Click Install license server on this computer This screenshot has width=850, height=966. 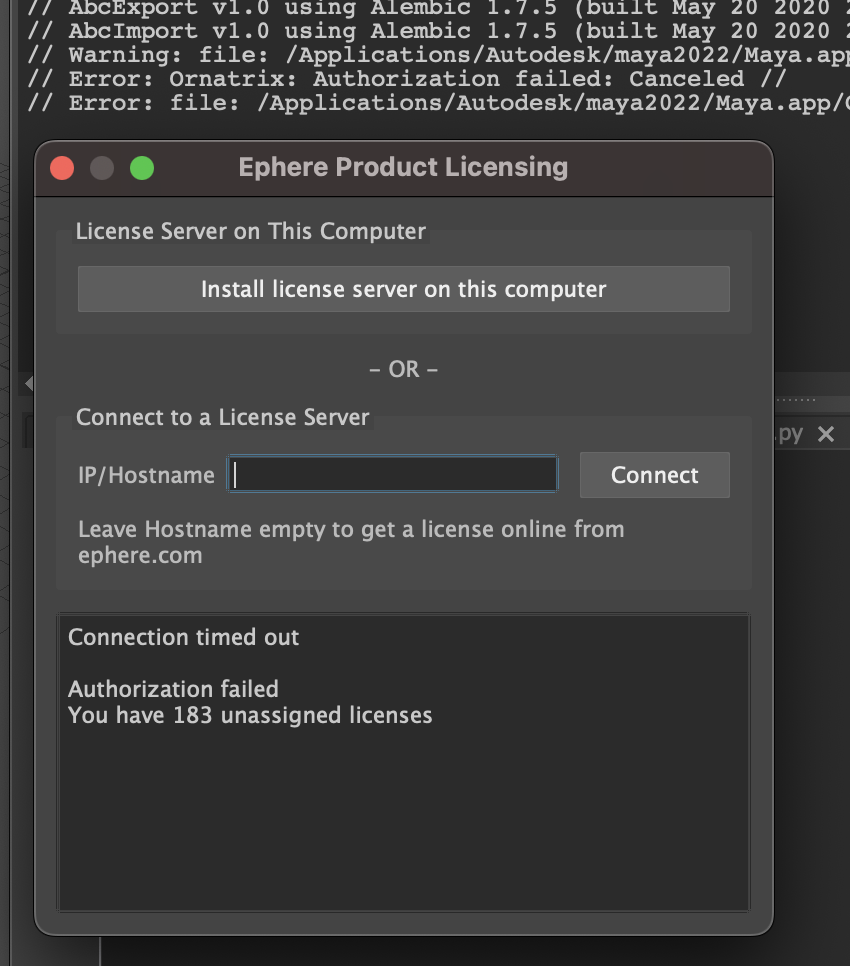403,290
